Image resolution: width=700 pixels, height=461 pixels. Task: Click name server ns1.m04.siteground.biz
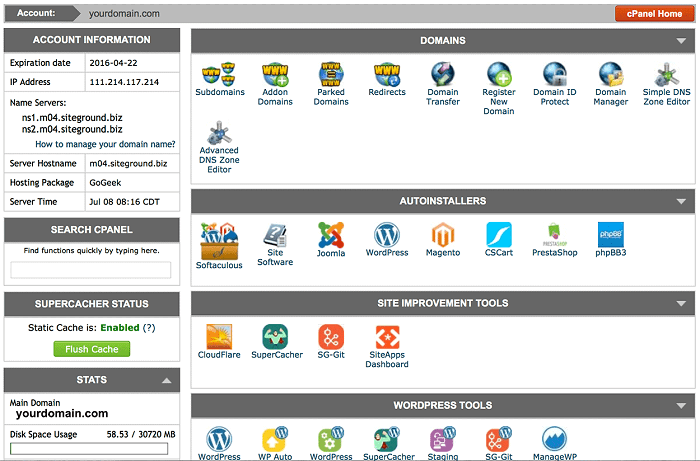[x=72, y=118]
